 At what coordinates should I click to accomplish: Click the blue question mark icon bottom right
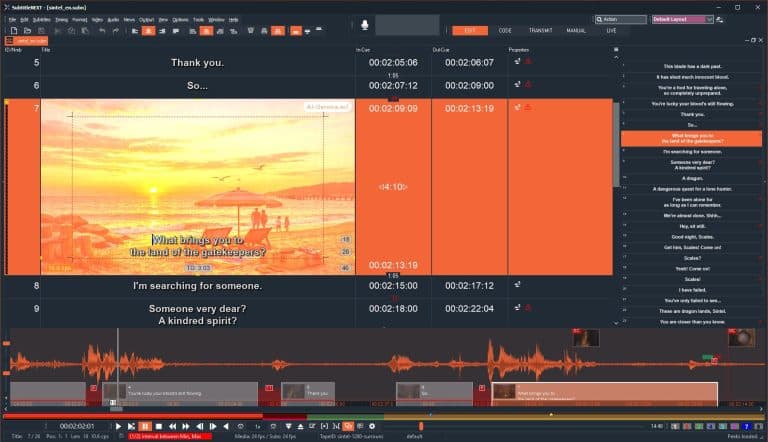[x=746, y=426]
